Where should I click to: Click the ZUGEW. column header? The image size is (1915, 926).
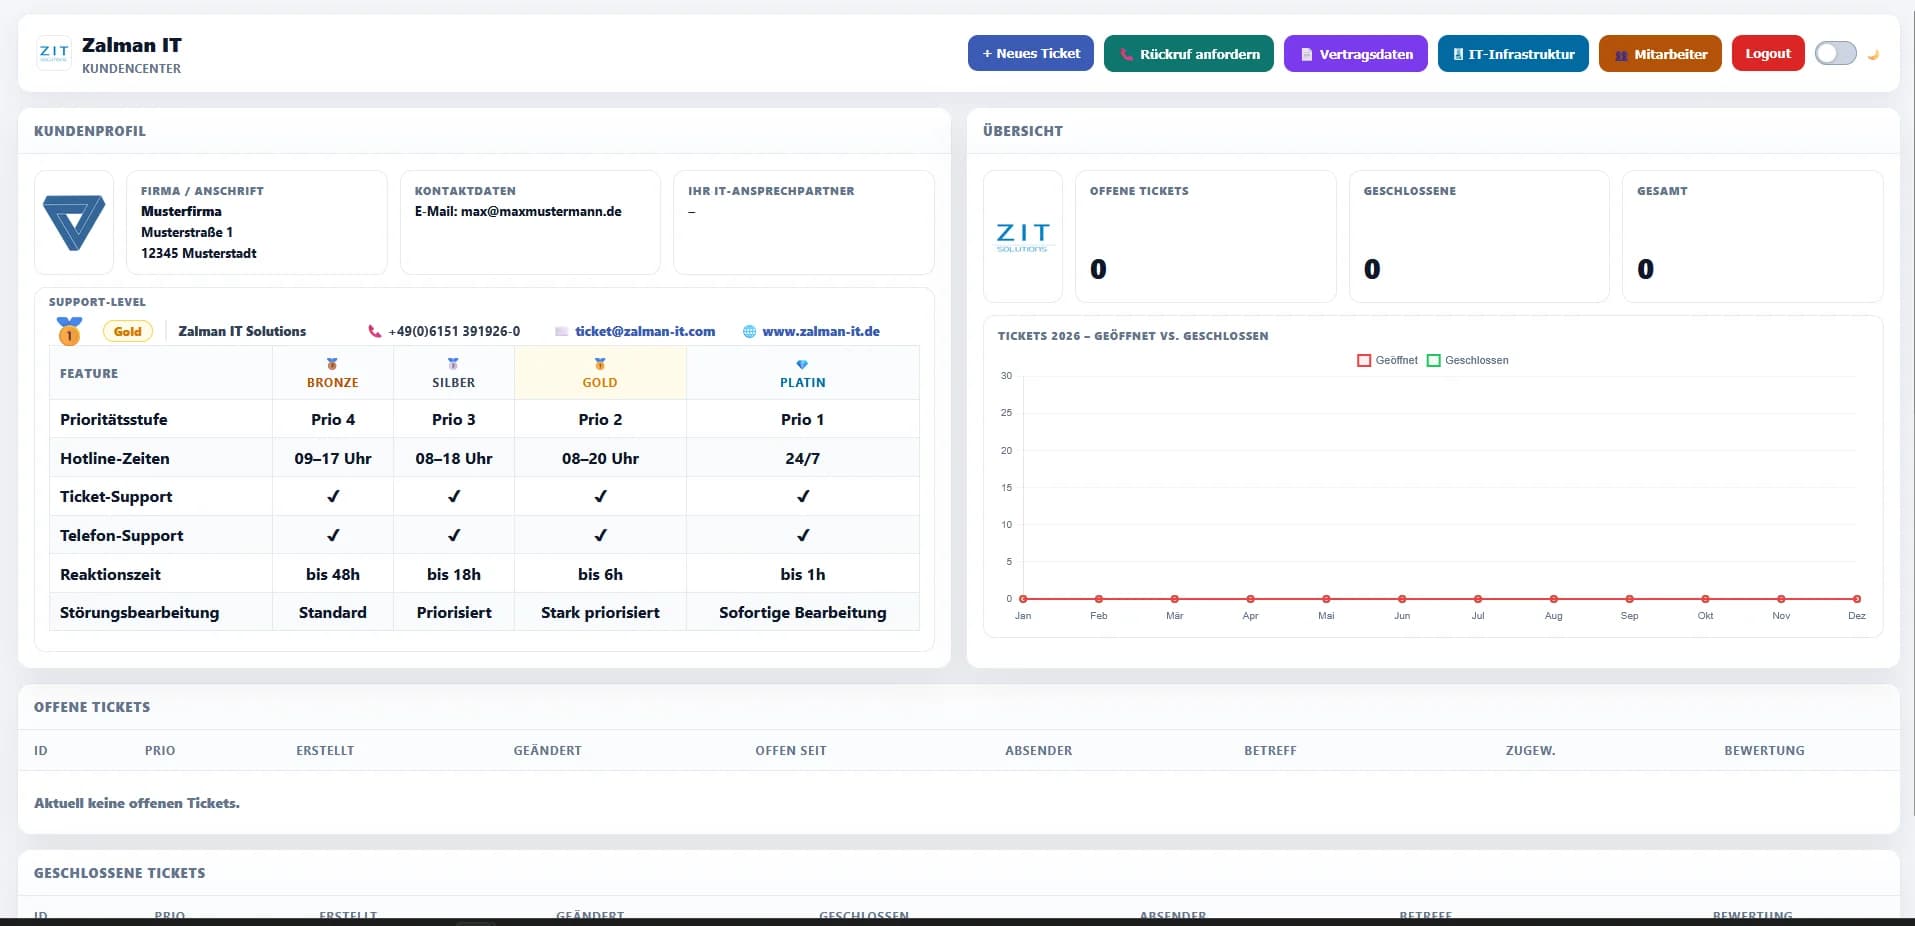[1530, 750]
